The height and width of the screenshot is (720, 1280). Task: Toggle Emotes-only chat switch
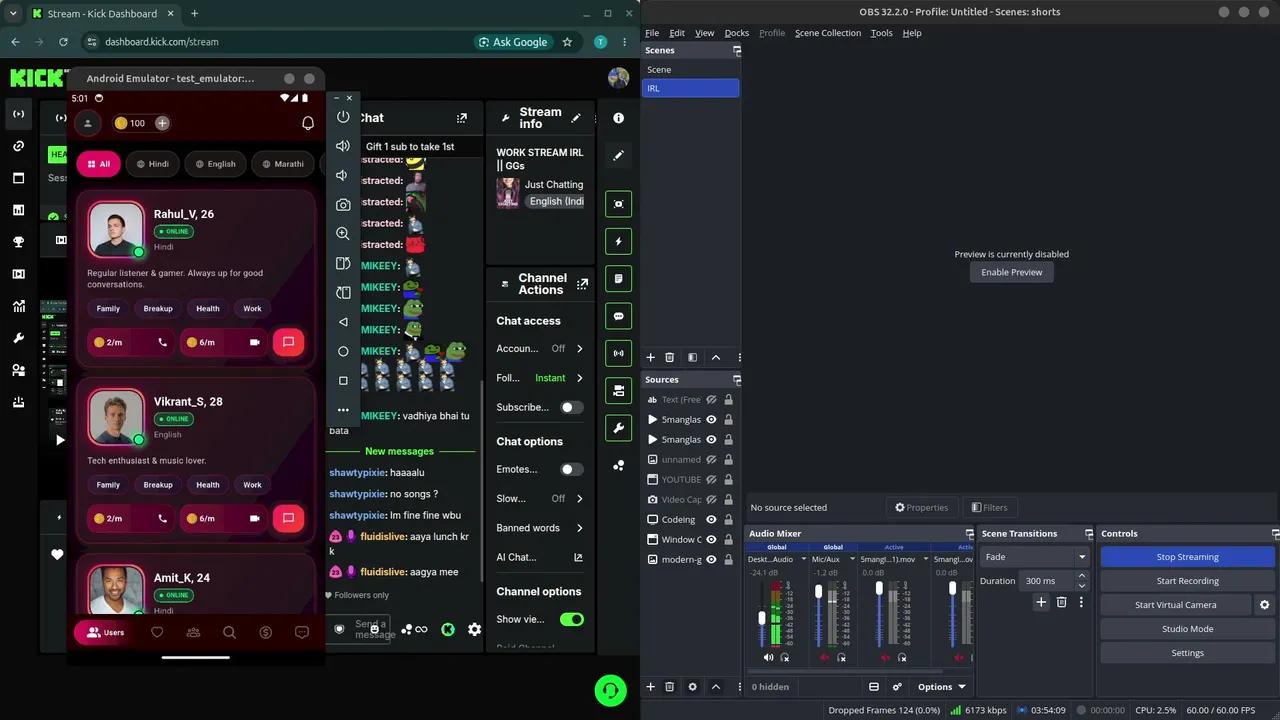click(572, 469)
